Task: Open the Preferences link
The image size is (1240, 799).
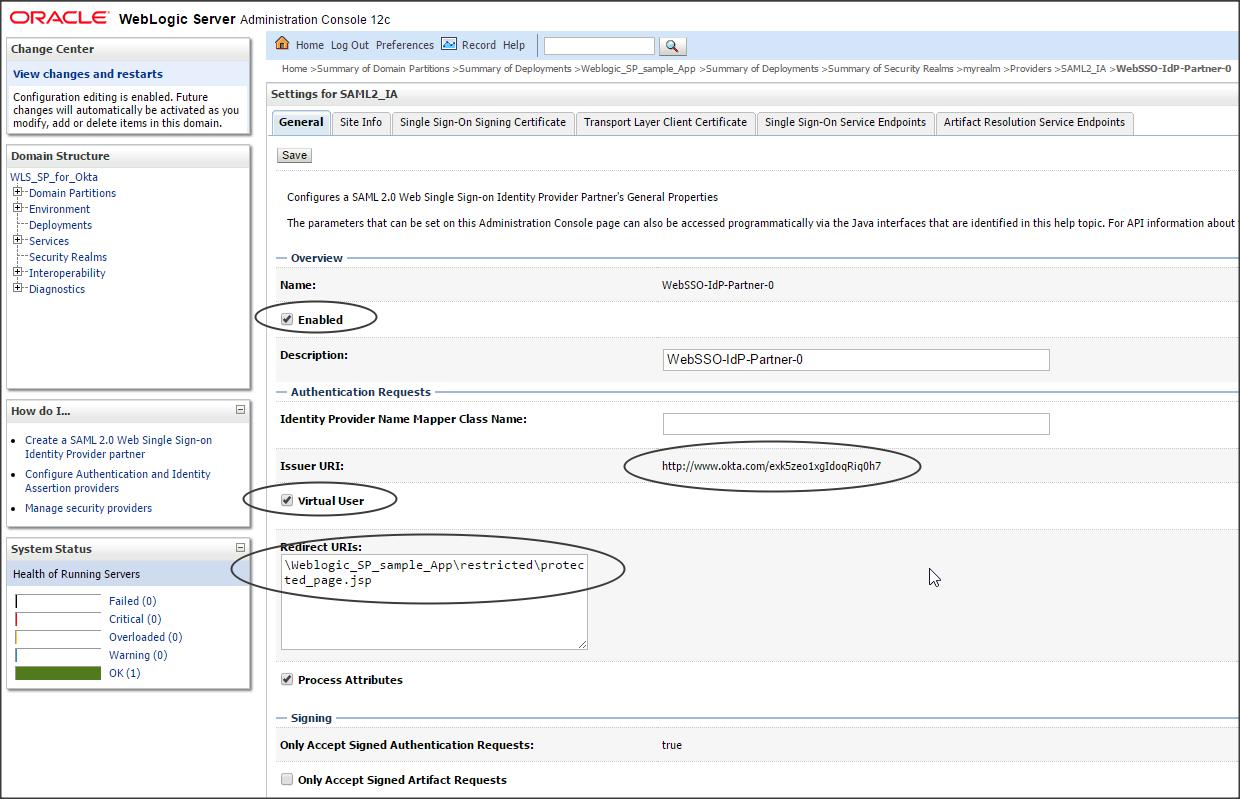Action: [405, 45]
